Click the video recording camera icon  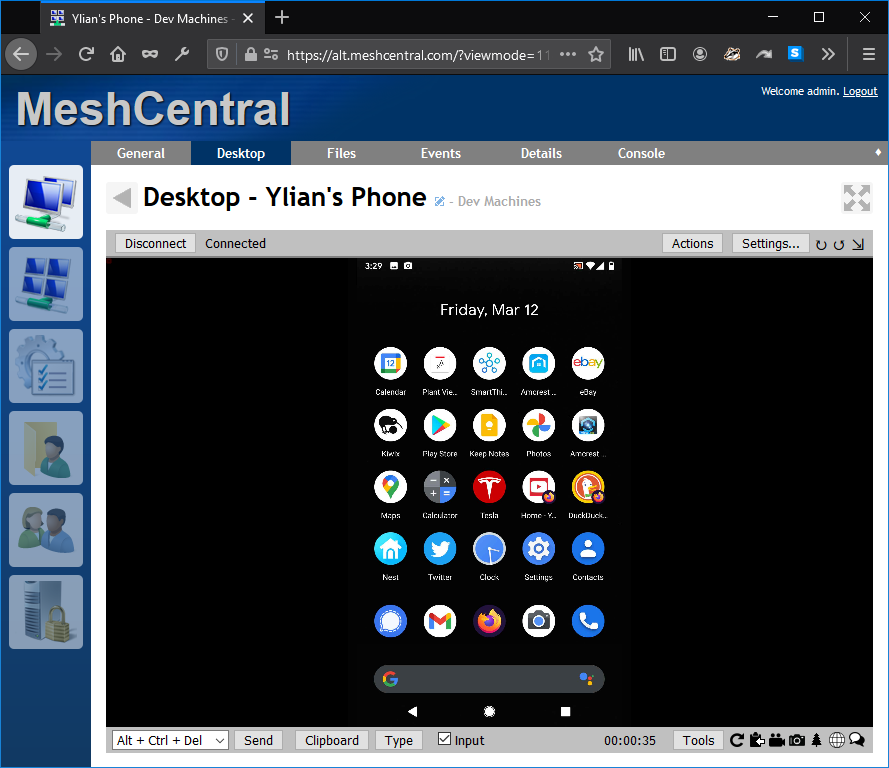click(x=777, y=740)
